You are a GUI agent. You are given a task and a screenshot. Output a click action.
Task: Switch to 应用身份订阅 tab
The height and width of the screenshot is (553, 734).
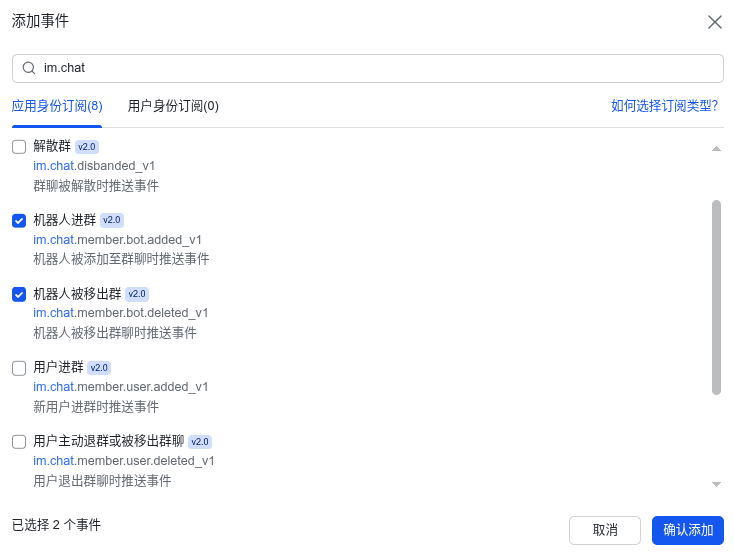coord(57,106)
